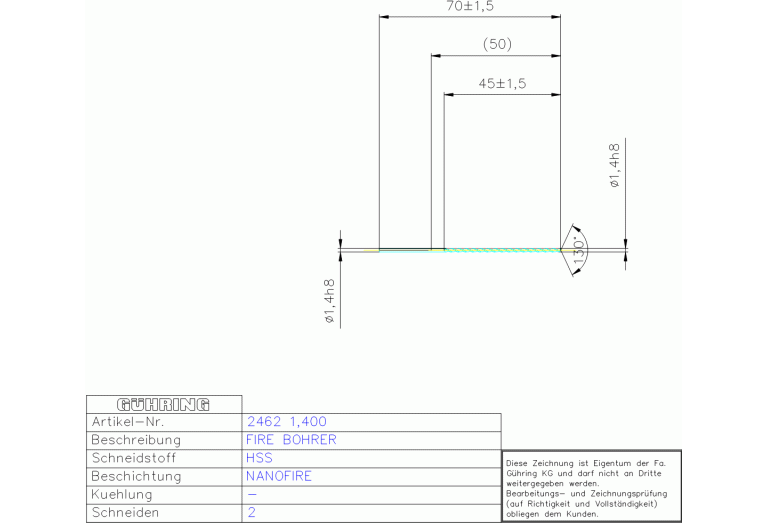Click the Schneidstoff row label
Viewport: 767px width, 523px height.
click(136, 458)
